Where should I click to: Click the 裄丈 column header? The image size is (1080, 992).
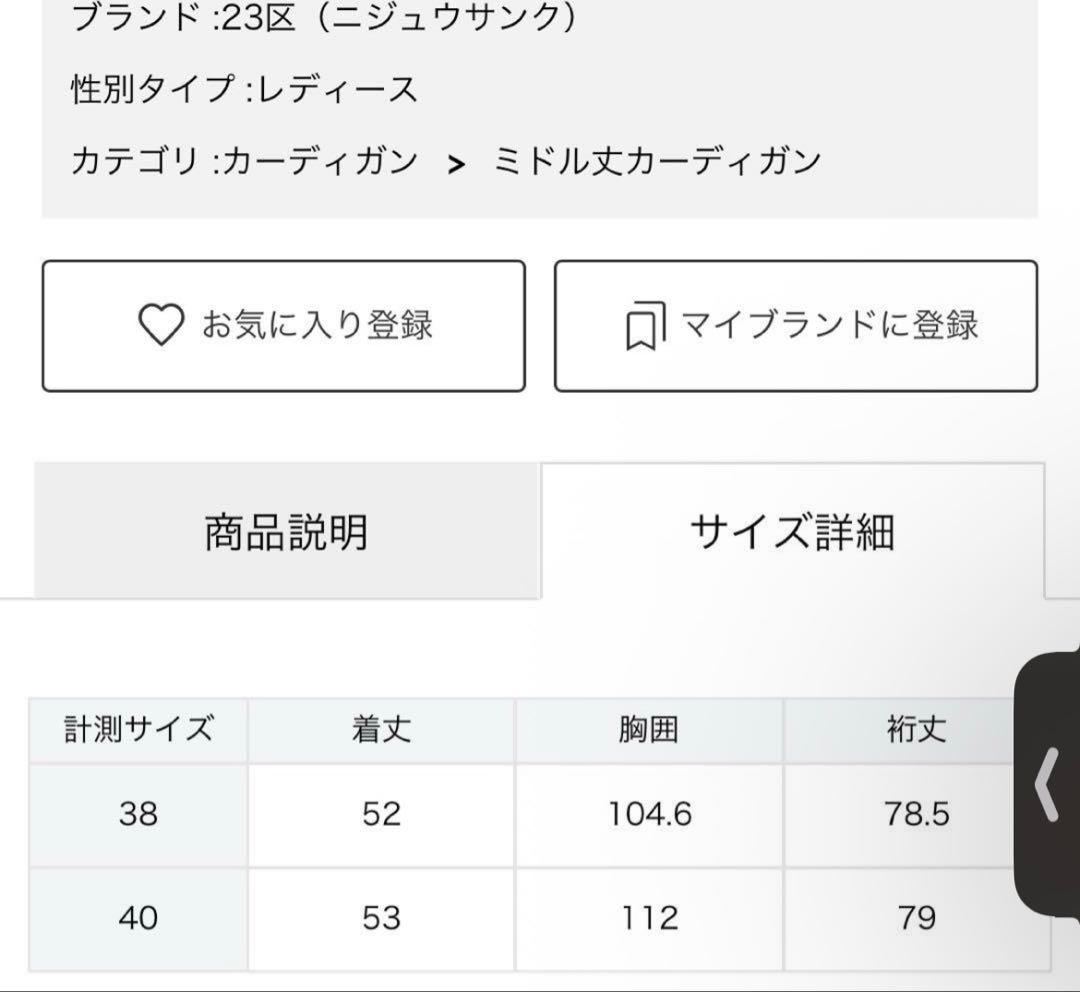(918, 729)
